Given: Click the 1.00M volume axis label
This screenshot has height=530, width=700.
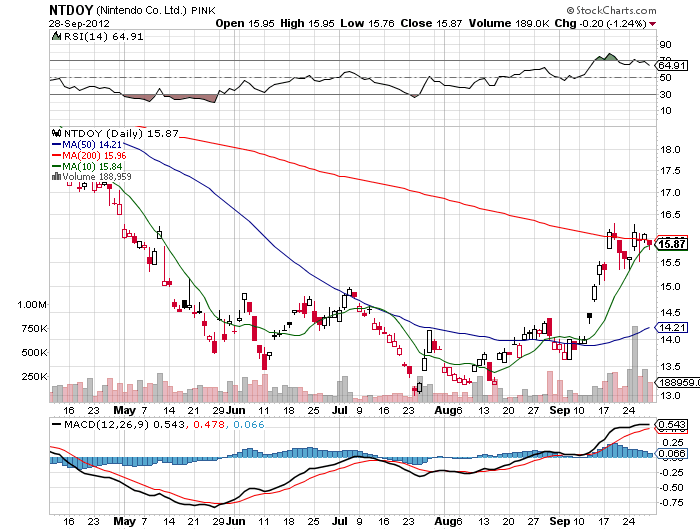Looking at the screenshot, I should click(x=32, y=305).
